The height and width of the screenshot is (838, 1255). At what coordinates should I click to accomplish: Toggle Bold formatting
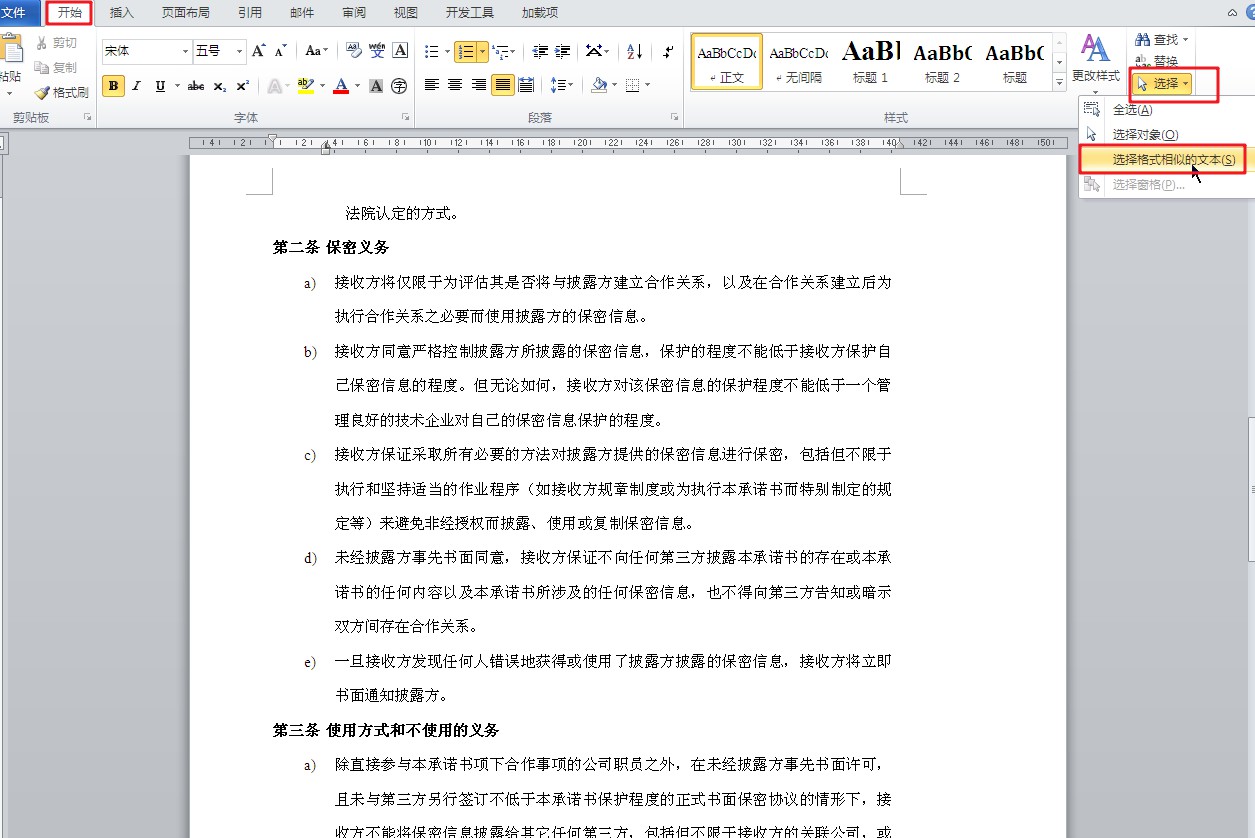(113, 87)
